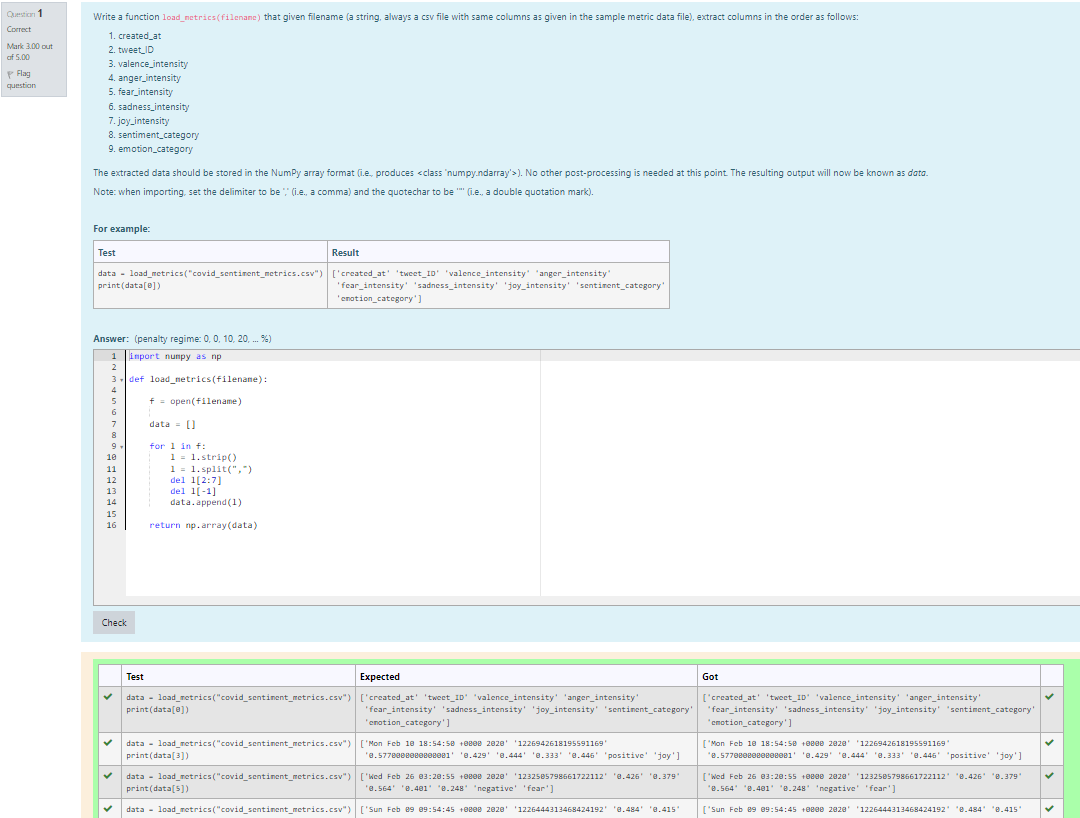
Task: Click line number 16 in editor gutter
Action: pos(112,525)
